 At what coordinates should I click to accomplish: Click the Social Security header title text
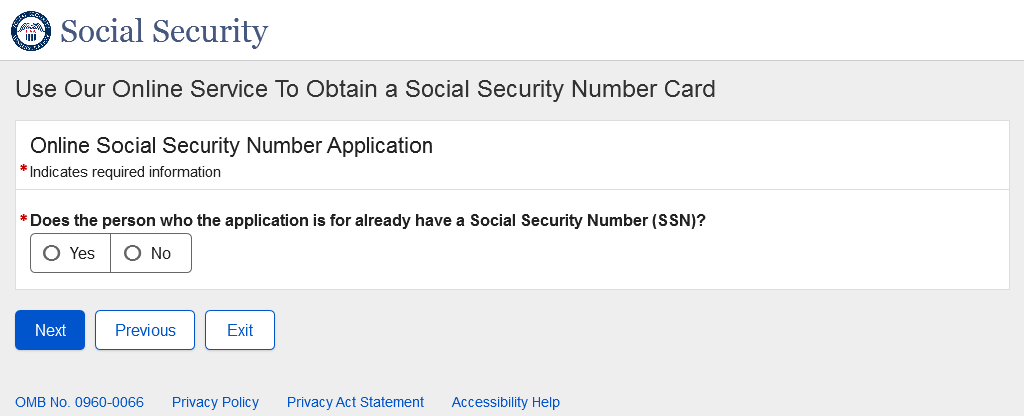pyautogui.click(x=164, y=31)
